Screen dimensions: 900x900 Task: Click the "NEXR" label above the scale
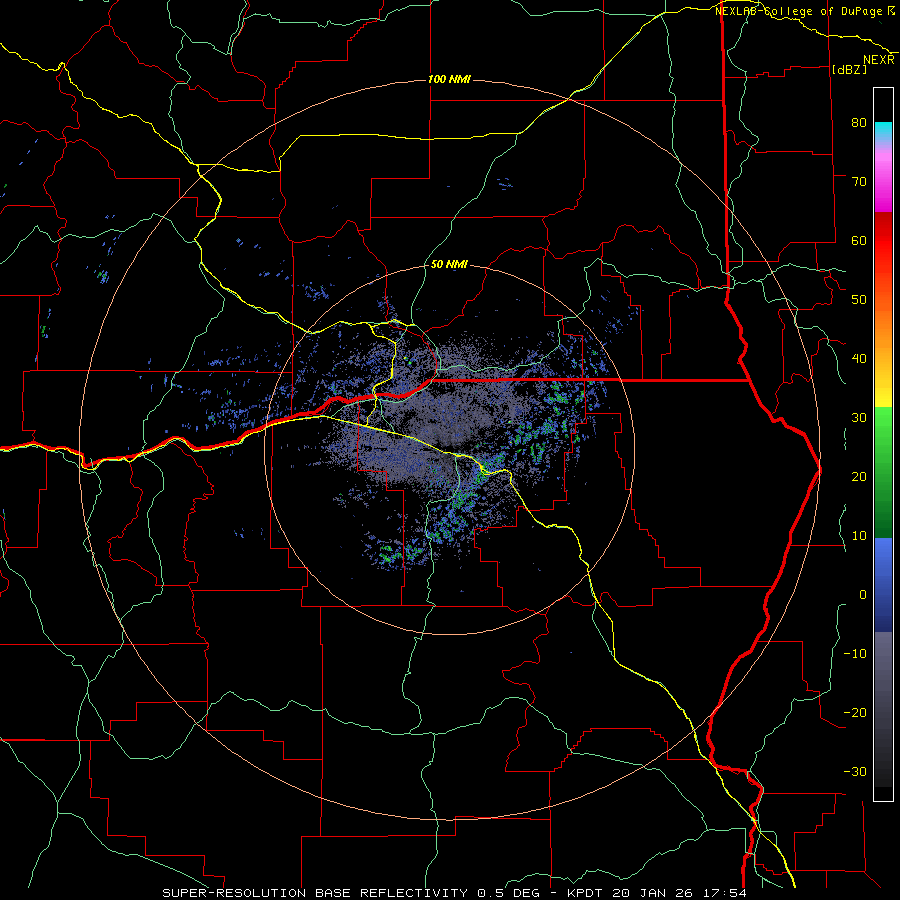879,60
